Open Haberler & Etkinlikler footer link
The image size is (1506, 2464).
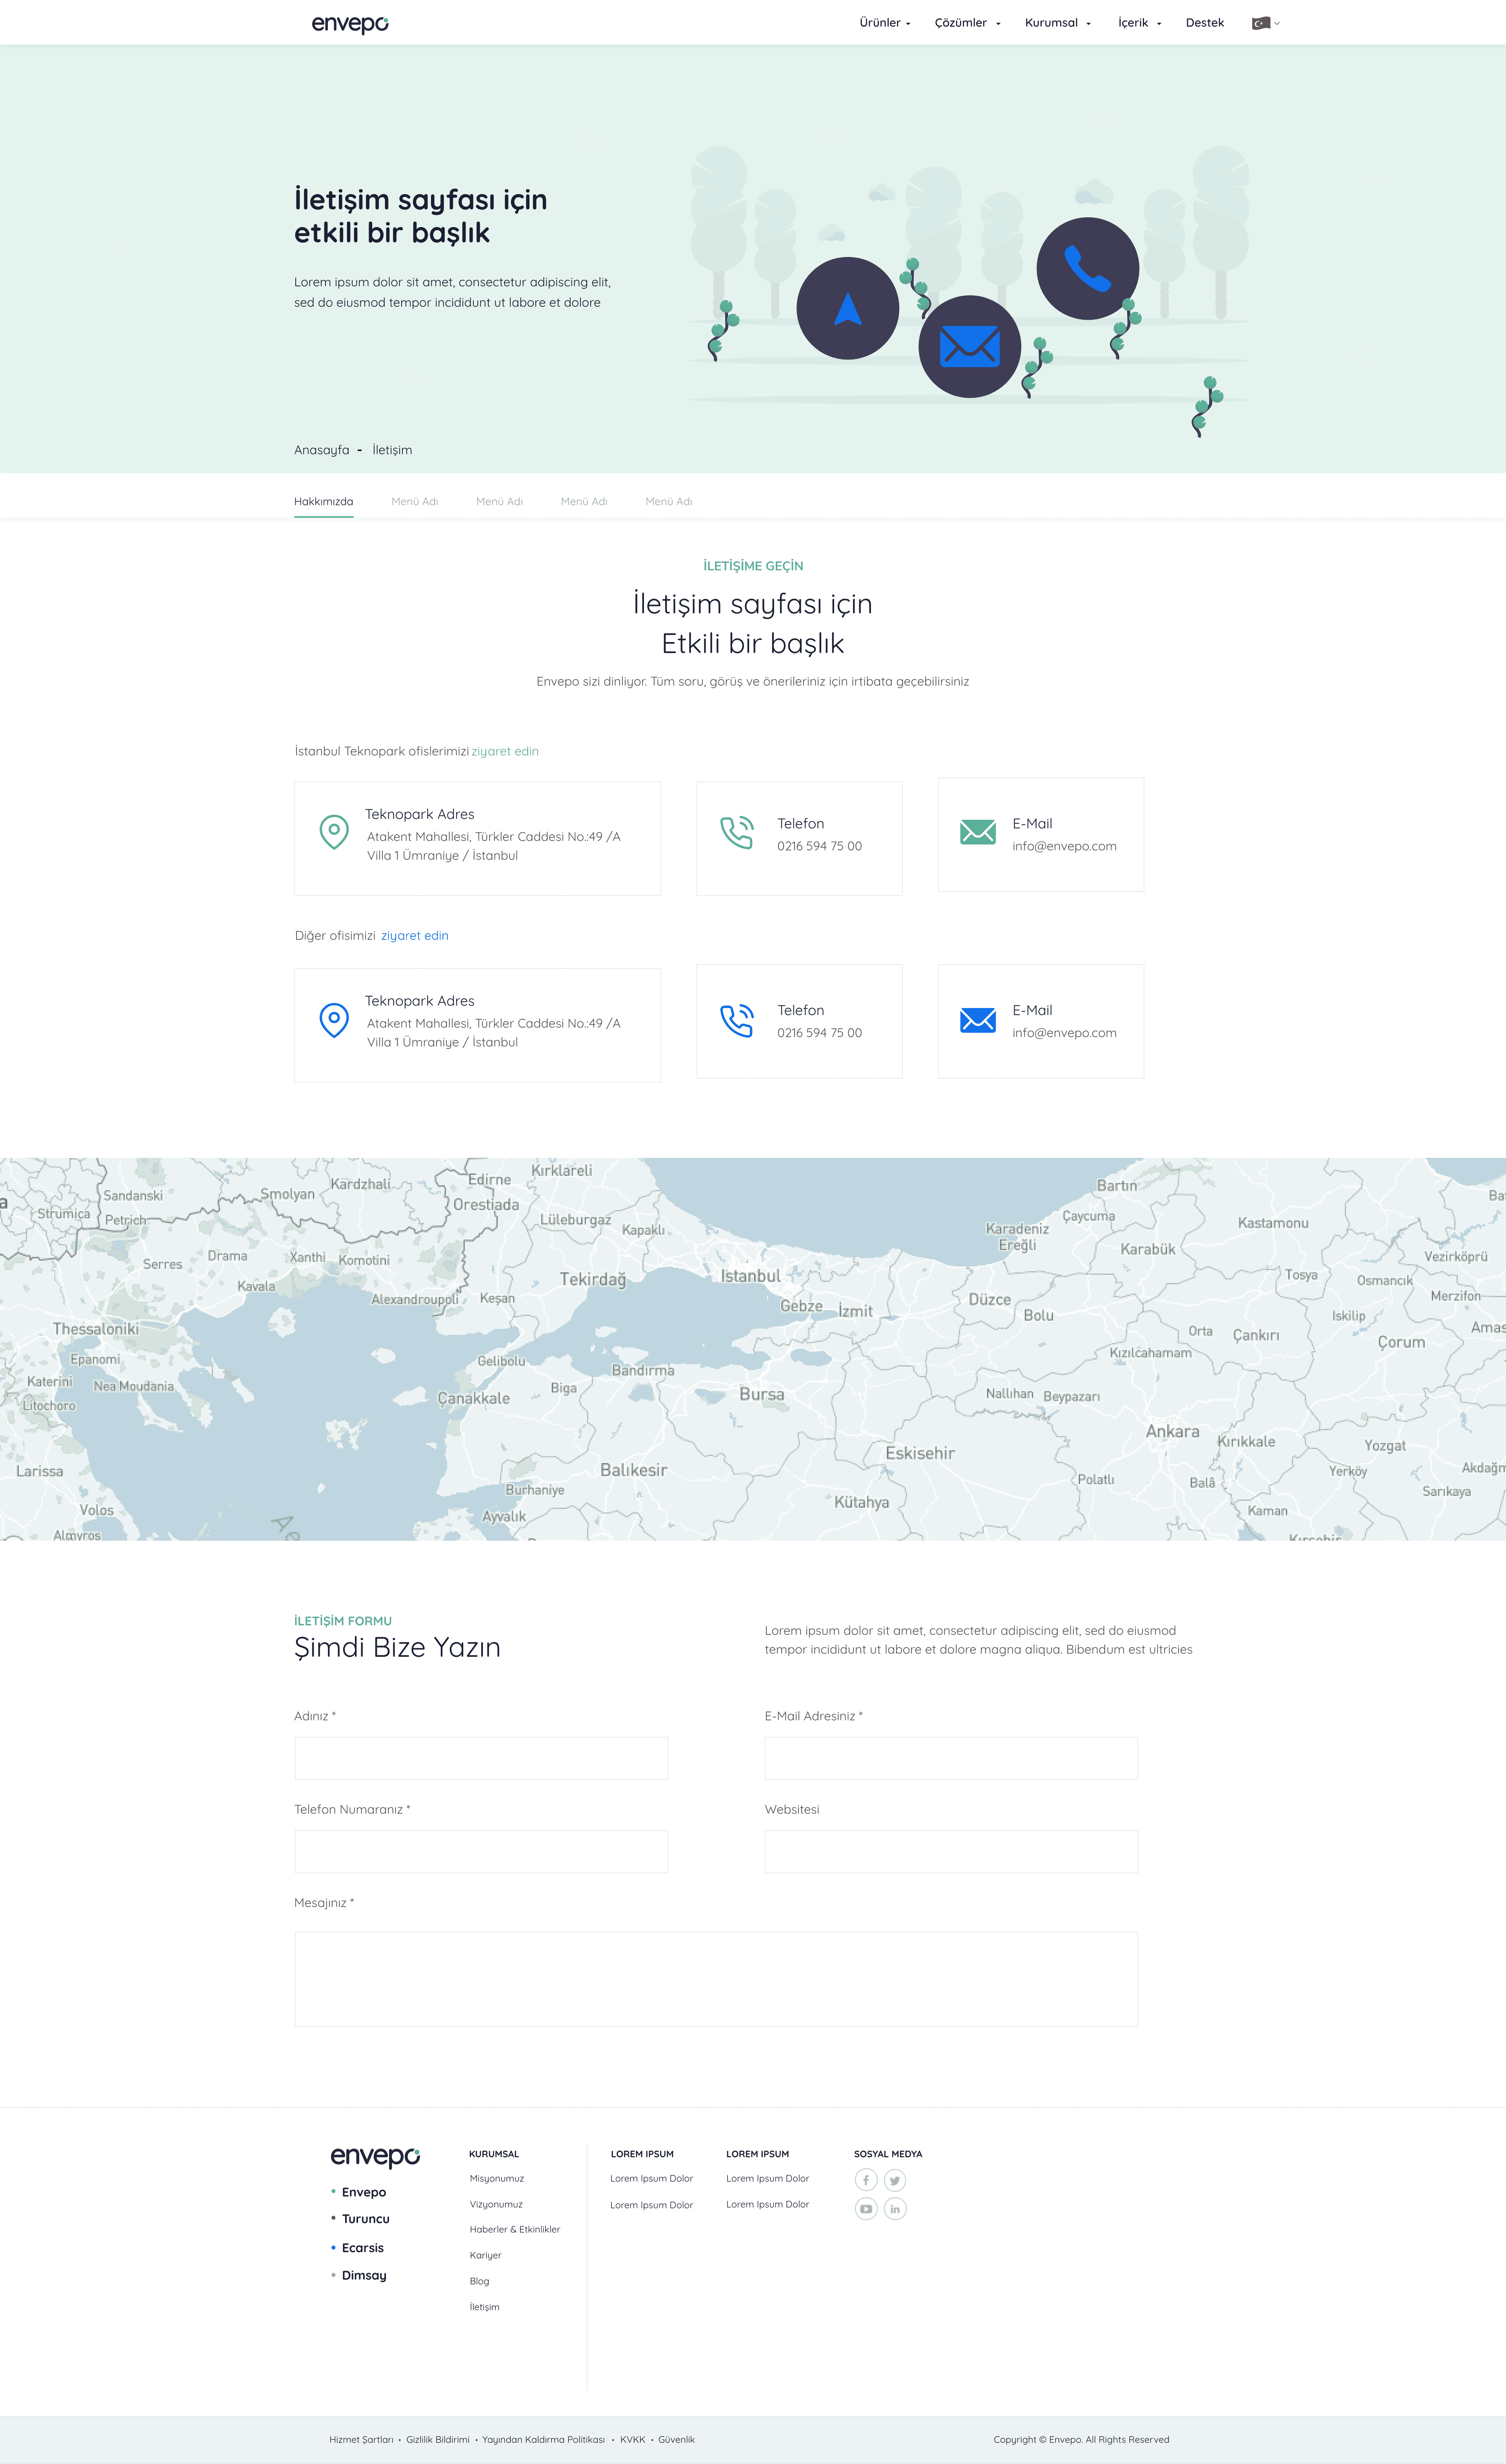[514, 2230]
